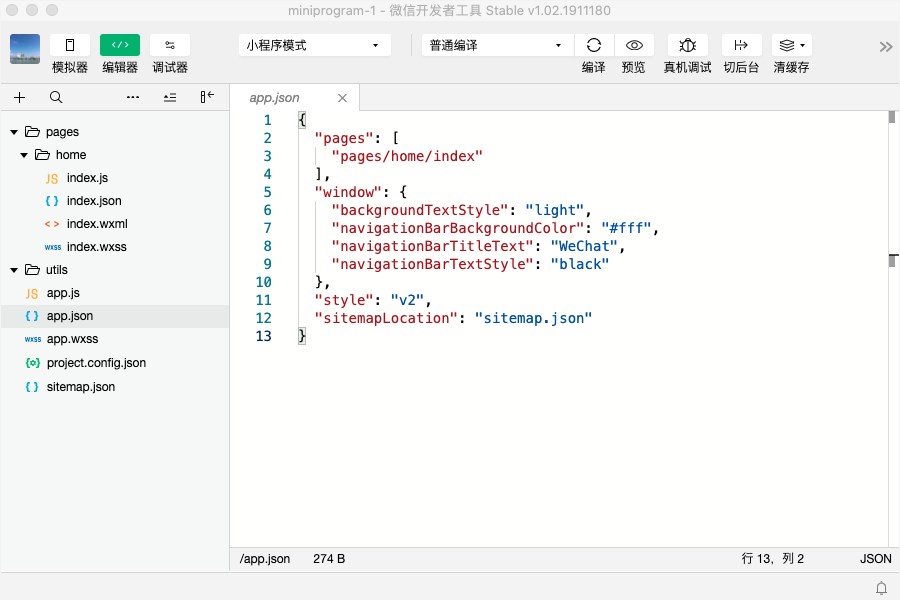Collapse the pages folder

14,132
